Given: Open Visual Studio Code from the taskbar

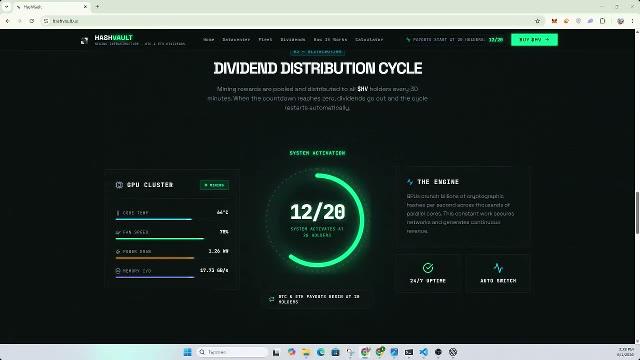Looking at the screenshot, I should coord(423,352).
